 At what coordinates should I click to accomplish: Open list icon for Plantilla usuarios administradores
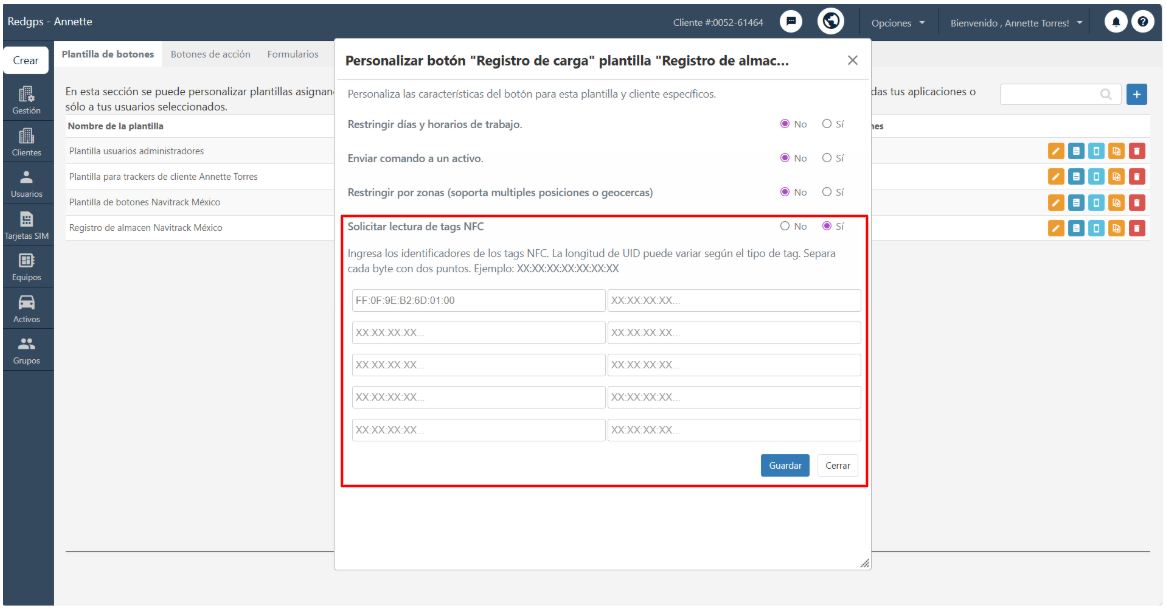(x=1076, y=151)
